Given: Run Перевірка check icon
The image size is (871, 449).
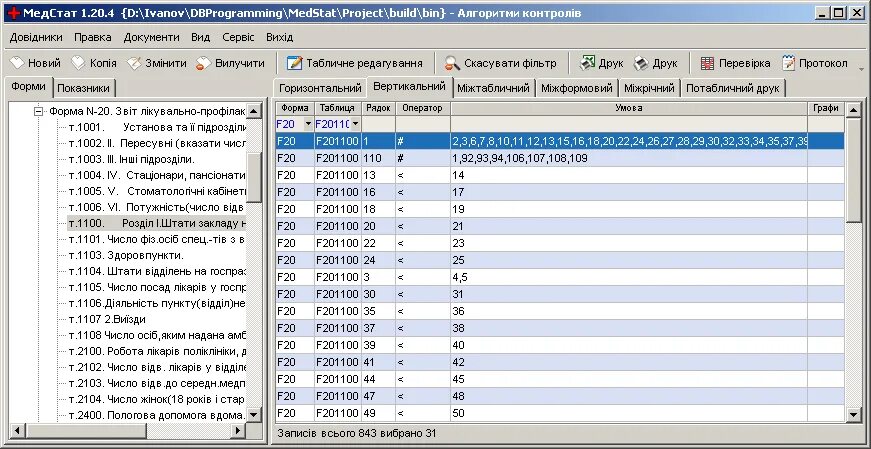Looking at the screenshot, I should (x=707, y=63).
